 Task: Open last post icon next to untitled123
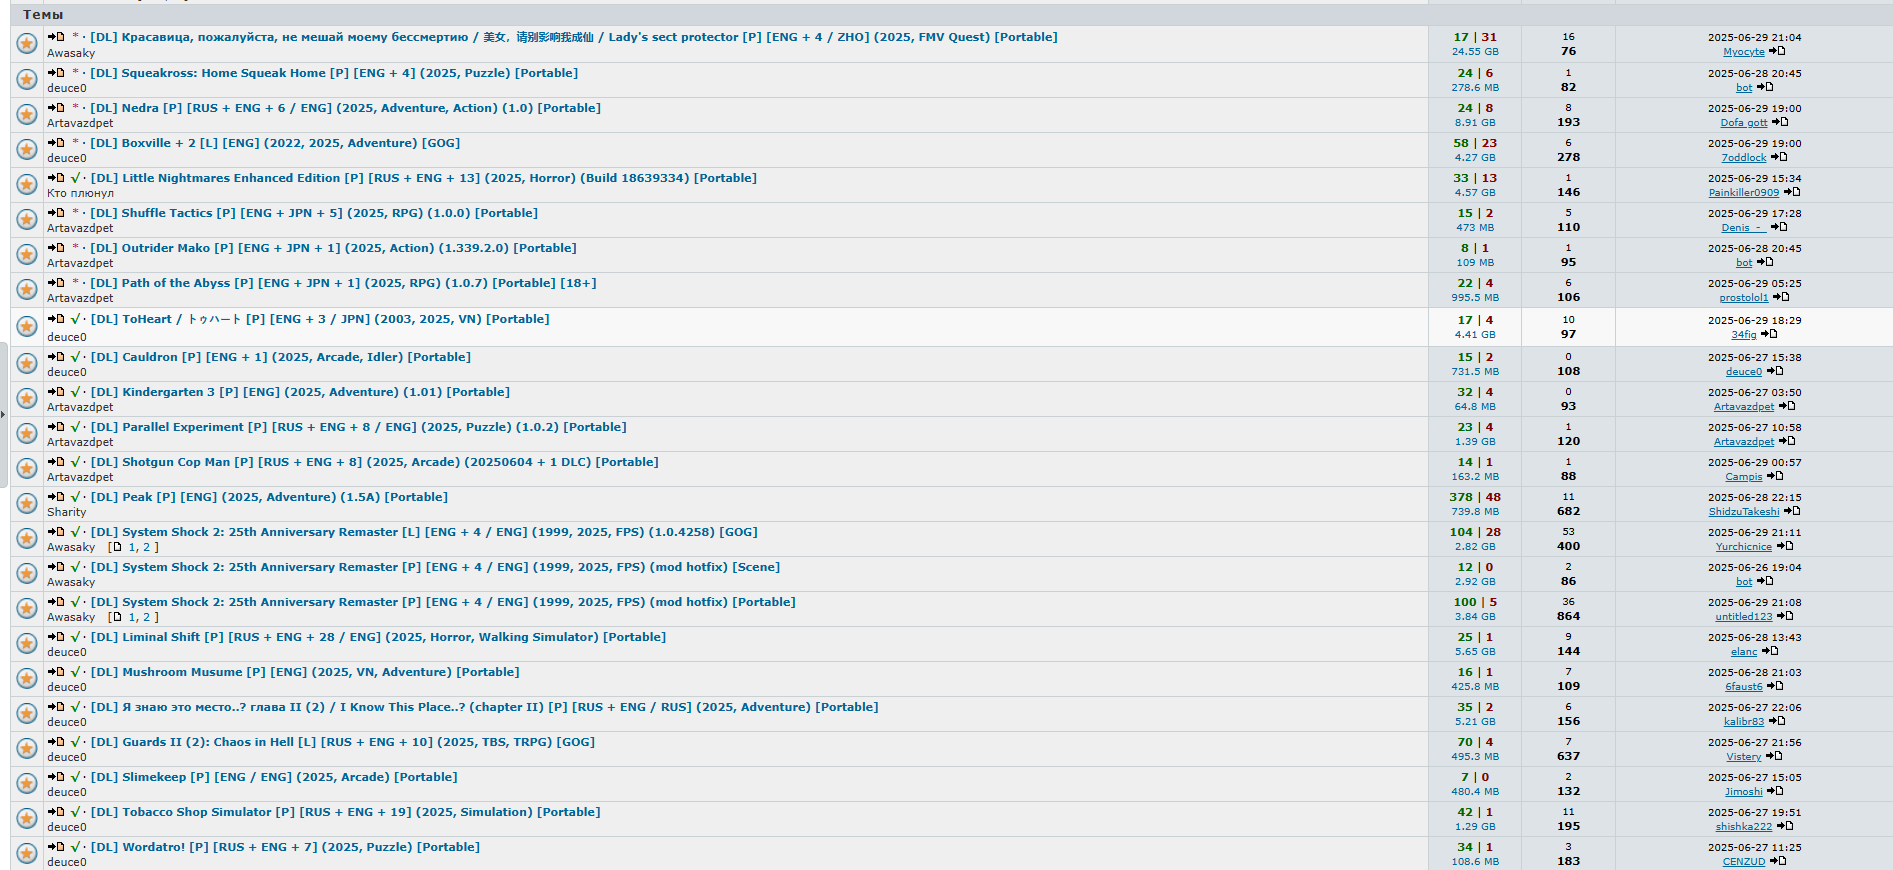1785,616
